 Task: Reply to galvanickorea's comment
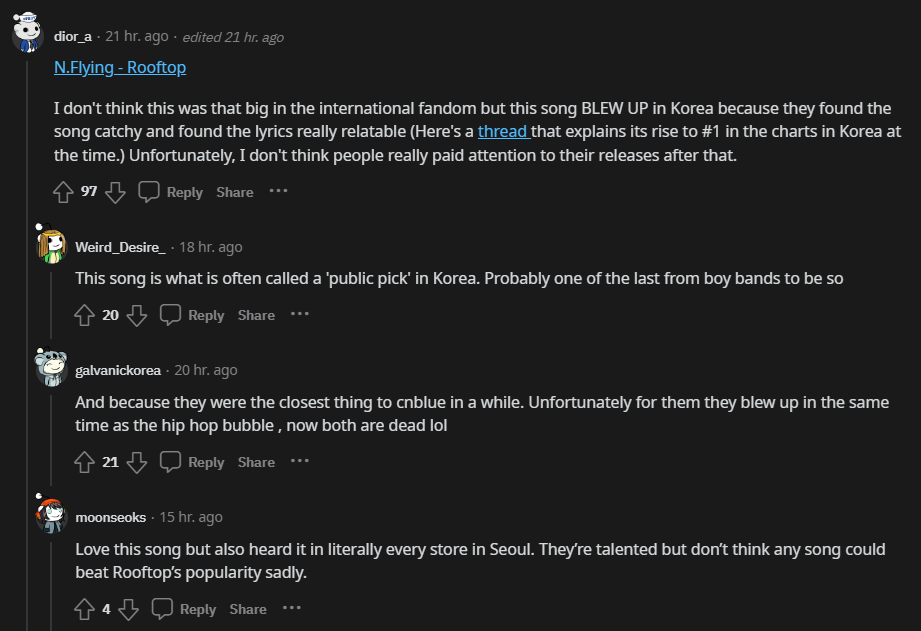pyautogui.click(x=193, y=462)
